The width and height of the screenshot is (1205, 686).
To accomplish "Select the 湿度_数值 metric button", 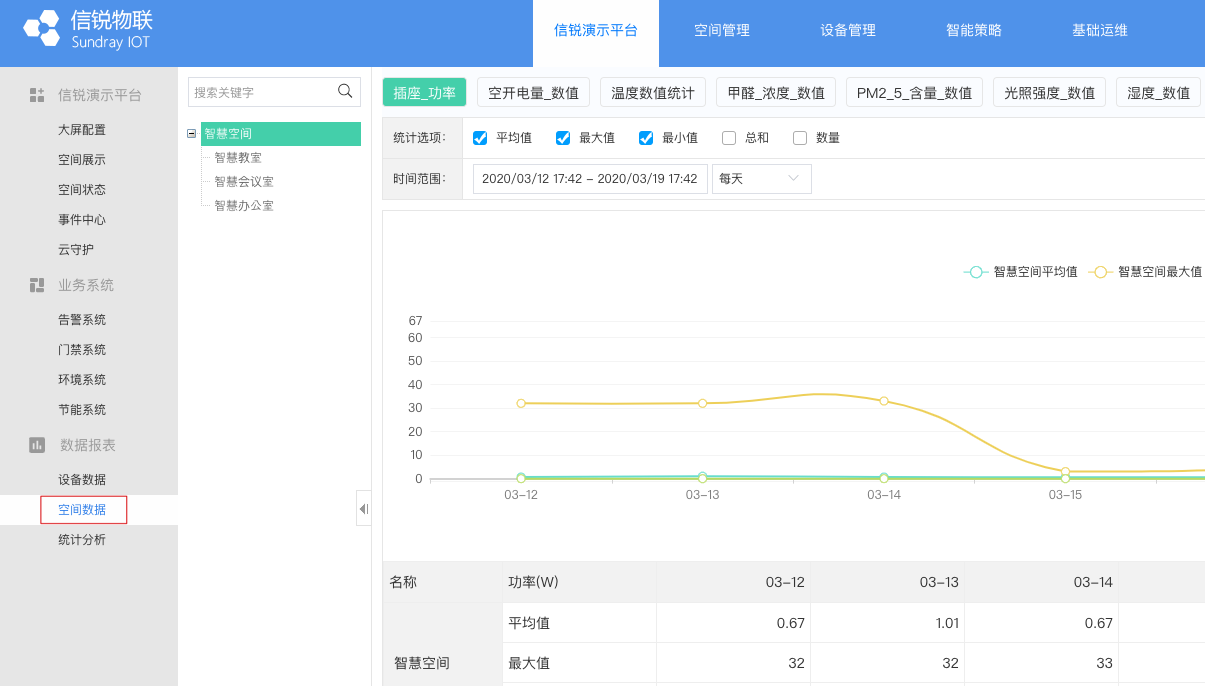I will 1159,93.
